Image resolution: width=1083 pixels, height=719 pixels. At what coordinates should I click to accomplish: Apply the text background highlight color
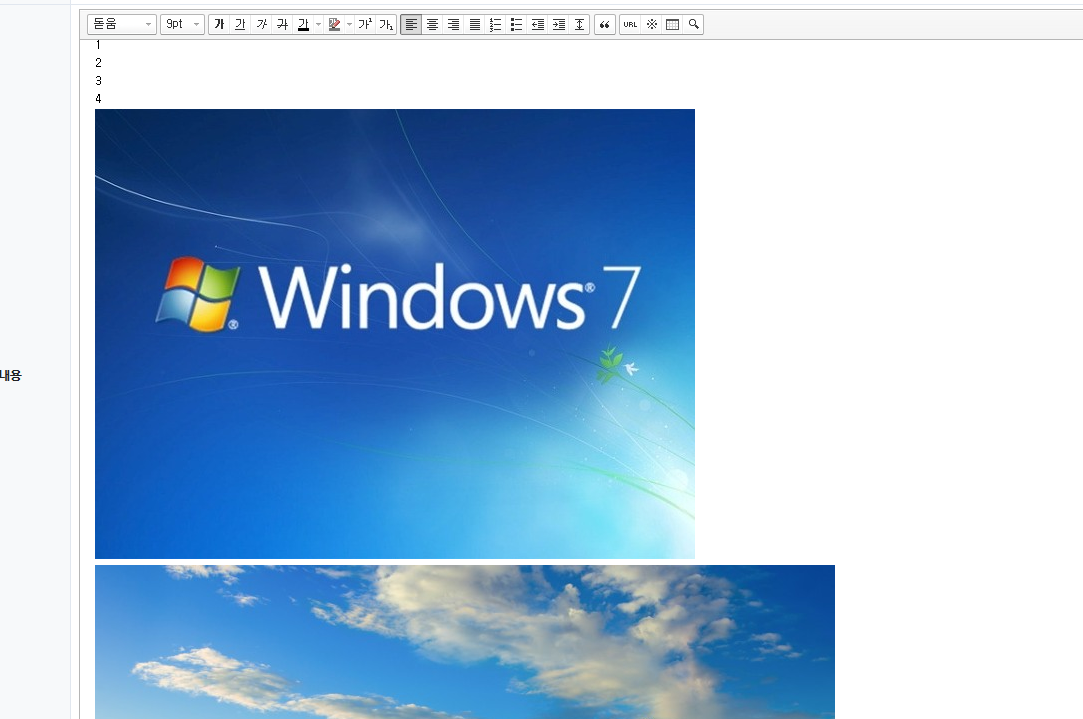point(334,24)
